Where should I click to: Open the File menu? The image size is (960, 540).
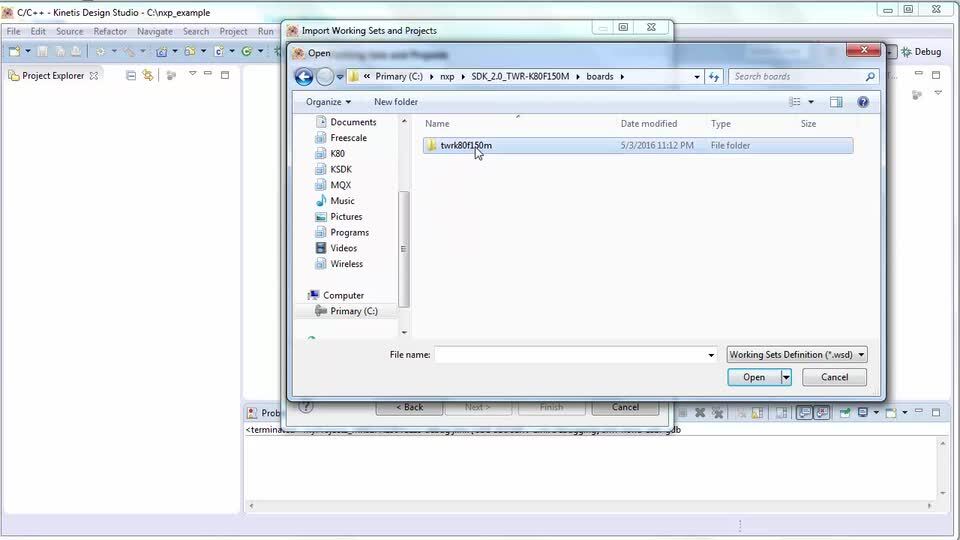pyautogui.click(x=13, y=31)
